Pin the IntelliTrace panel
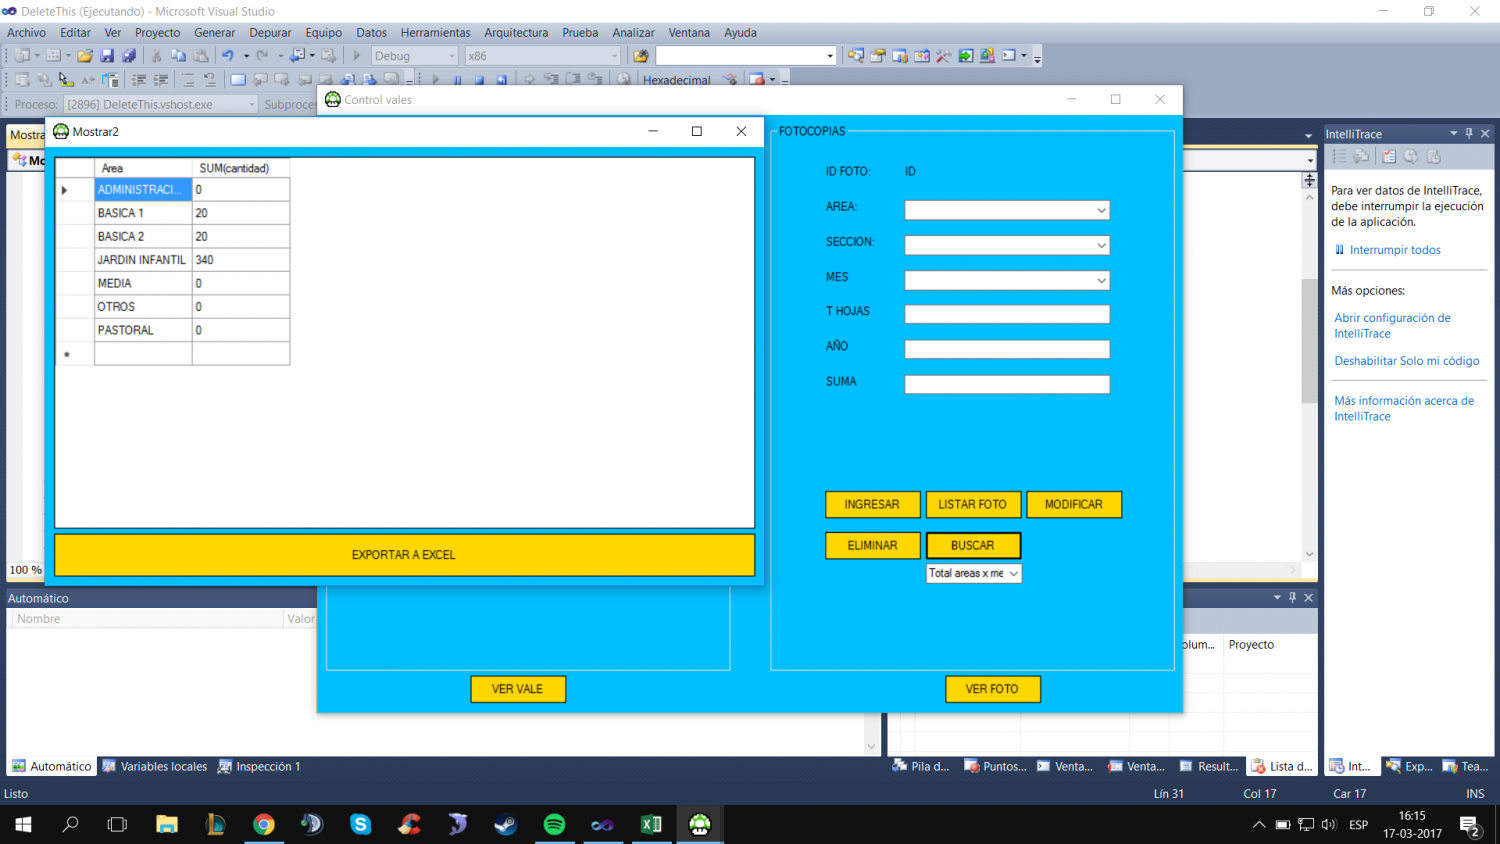The image size is (1500, 844). [x=1469, y=133]
